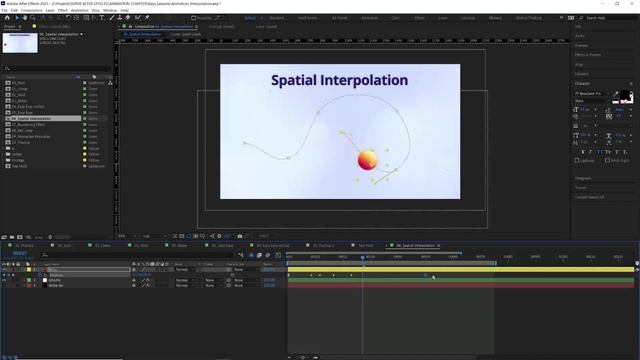Click the search help magnifier icon
Screen dimensions: 640x360
click(581, 18)
